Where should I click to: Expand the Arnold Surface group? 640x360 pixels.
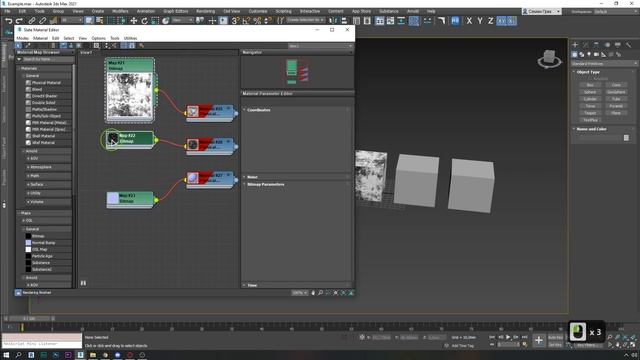[37, 184]
